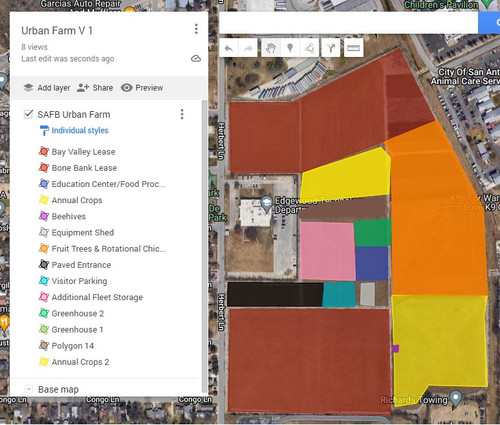500x425 pixels.
Task: Click the Redo arrow in map toolbar
Action: [x=248, y=48]
